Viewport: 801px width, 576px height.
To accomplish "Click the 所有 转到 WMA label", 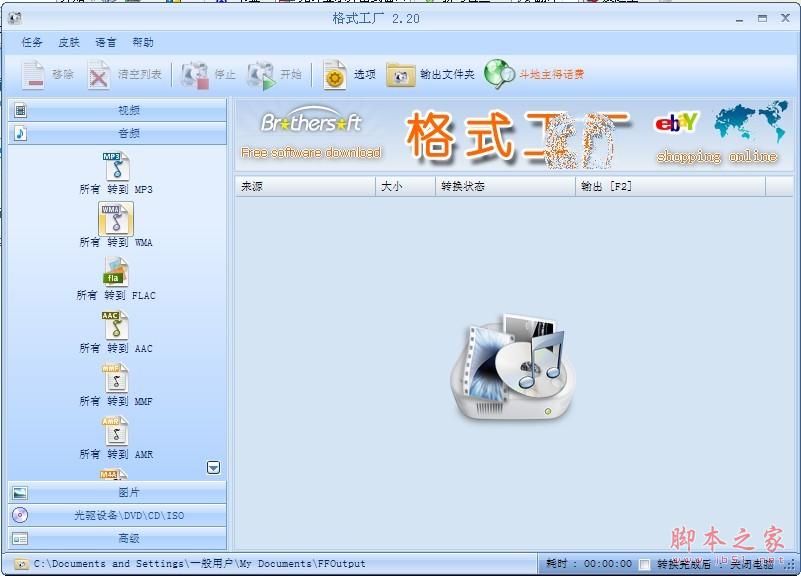I will click(116, 243).
